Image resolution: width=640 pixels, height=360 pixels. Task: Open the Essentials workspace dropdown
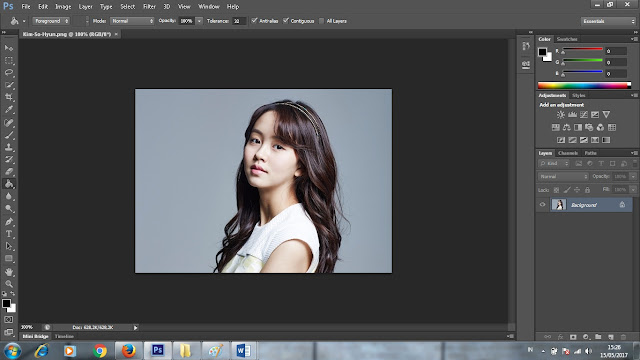[608, 21]
